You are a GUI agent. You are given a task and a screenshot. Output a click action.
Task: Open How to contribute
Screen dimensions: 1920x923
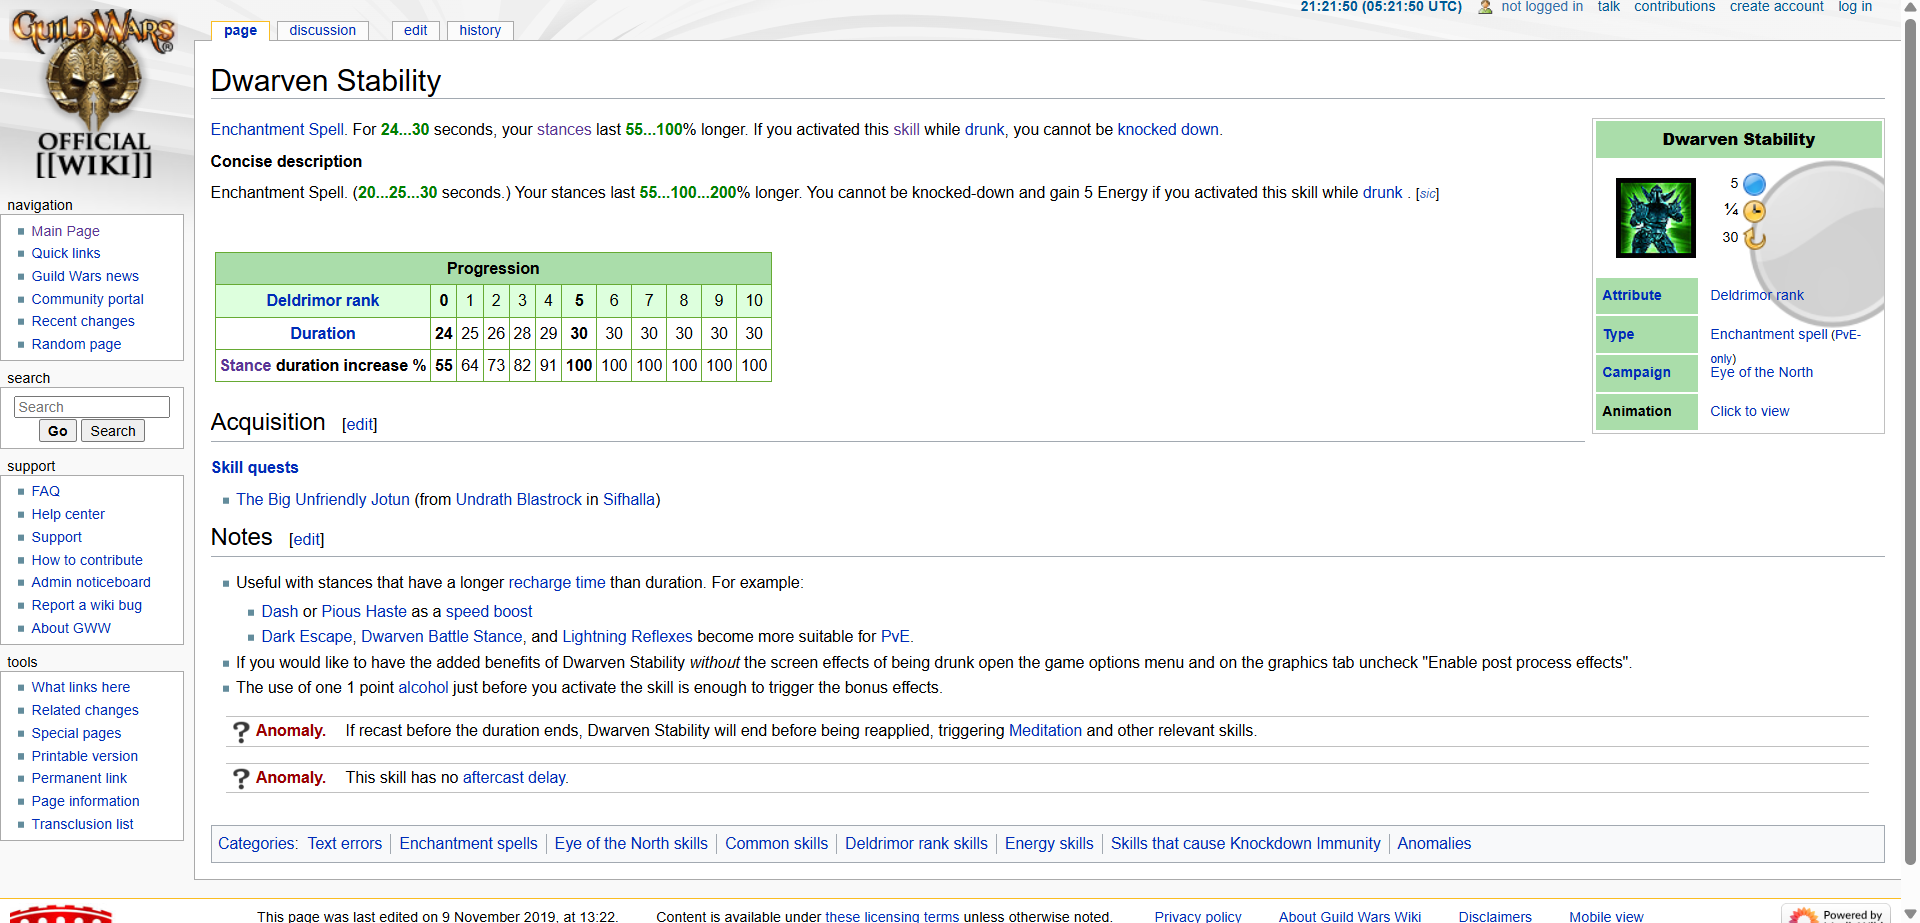(87, 560)
